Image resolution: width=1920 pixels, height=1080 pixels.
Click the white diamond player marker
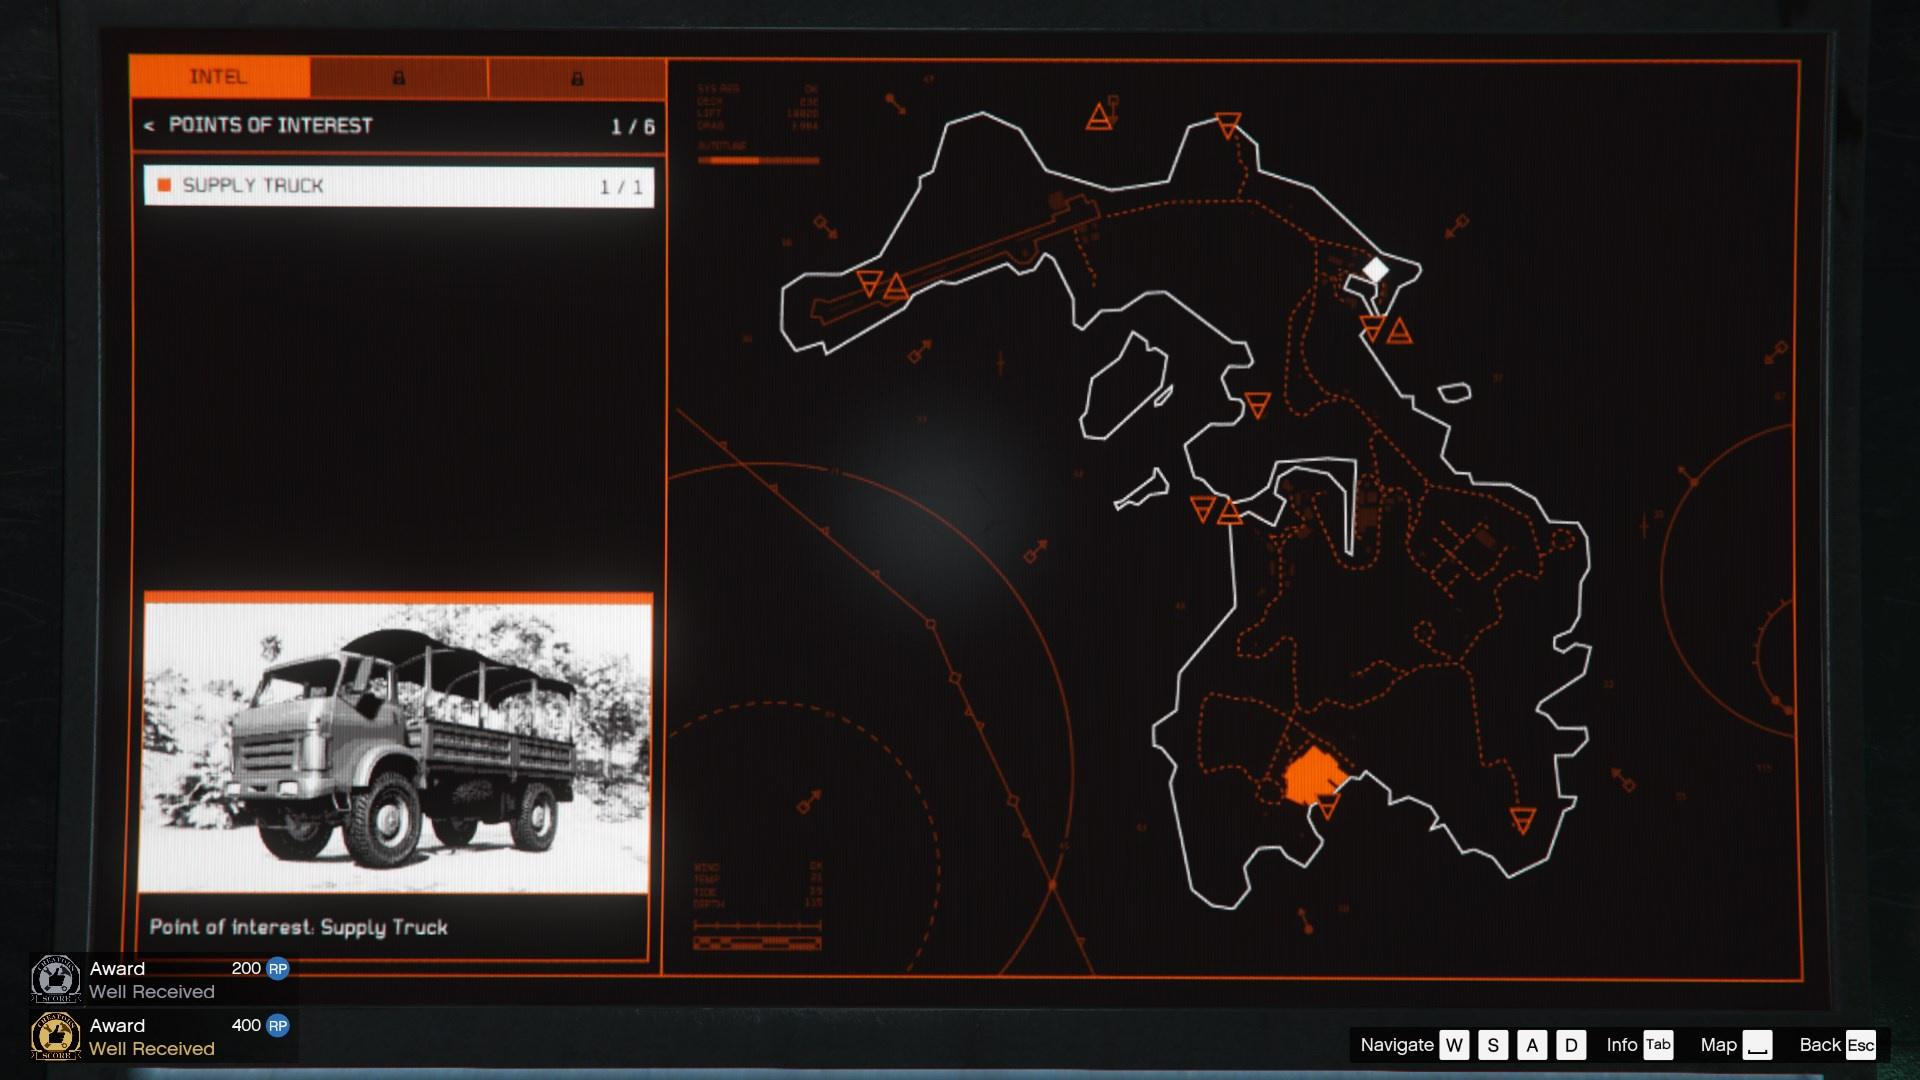[x=1376, y=270]
